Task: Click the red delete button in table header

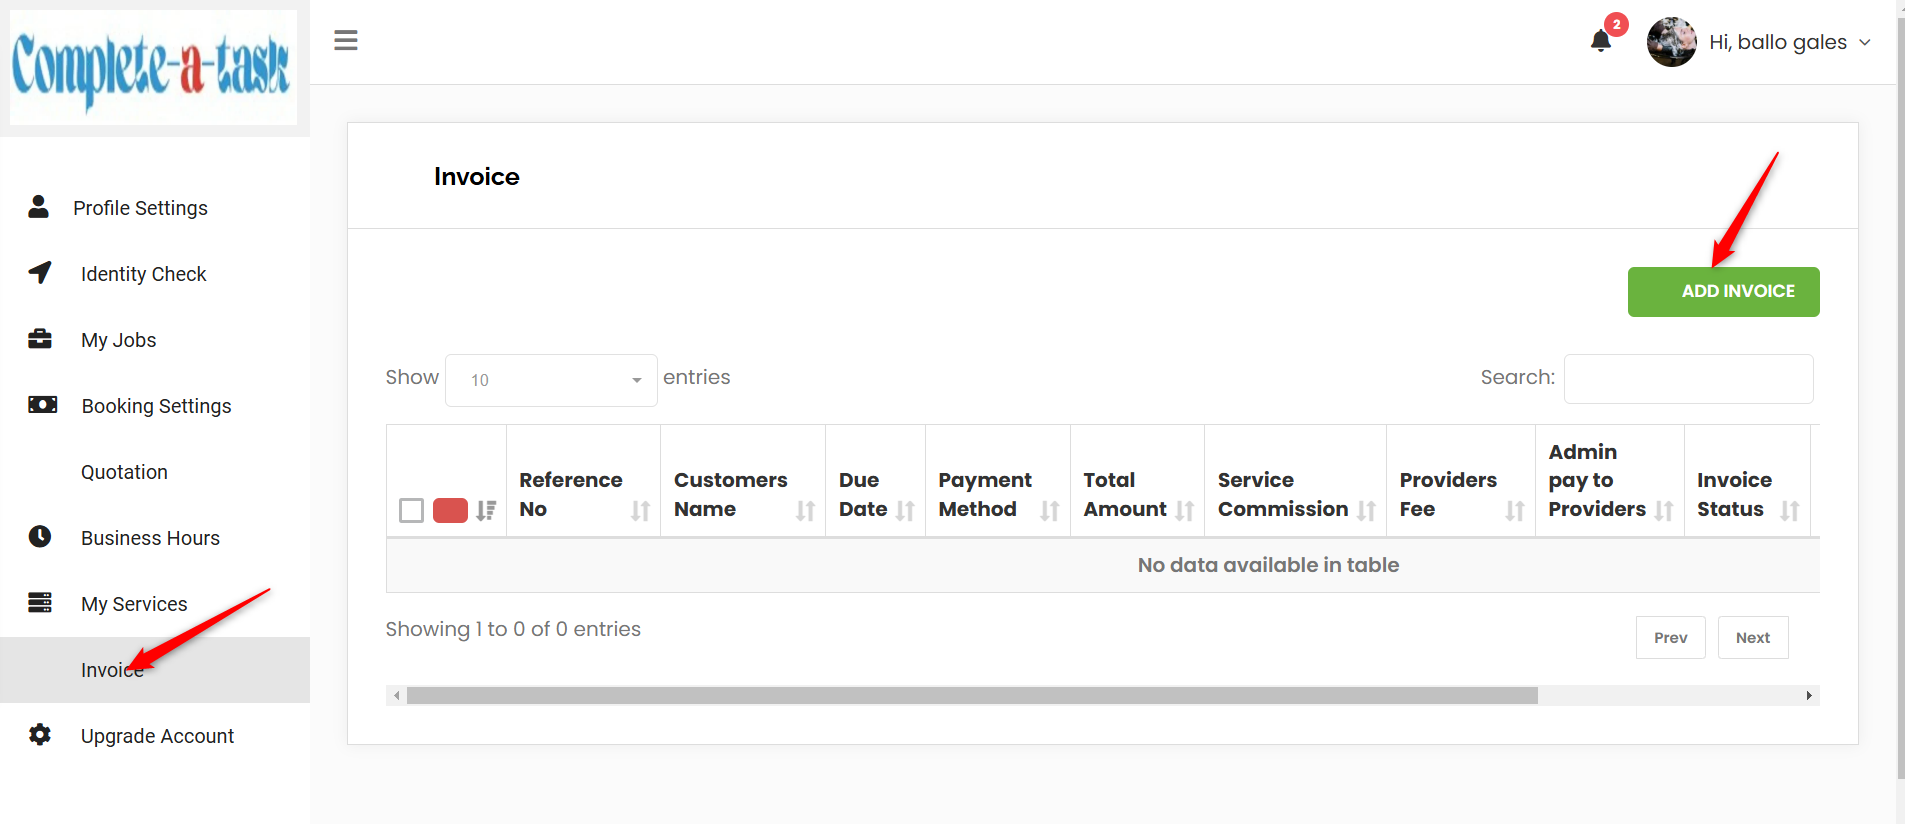Action: [x=450, y=510]
